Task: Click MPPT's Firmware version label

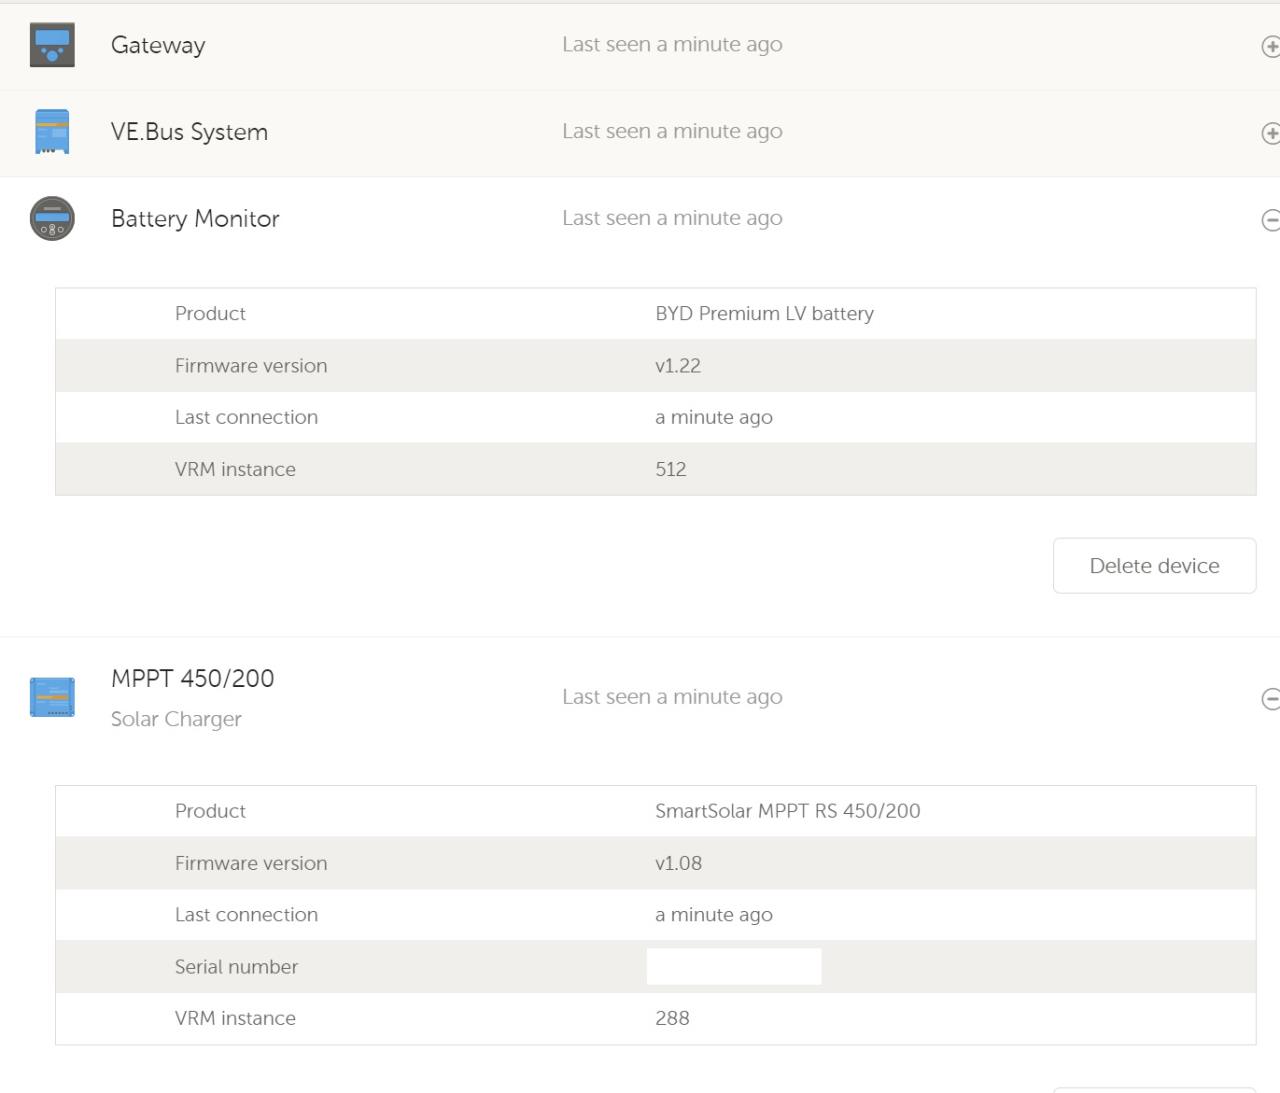Action: [251, 863]
